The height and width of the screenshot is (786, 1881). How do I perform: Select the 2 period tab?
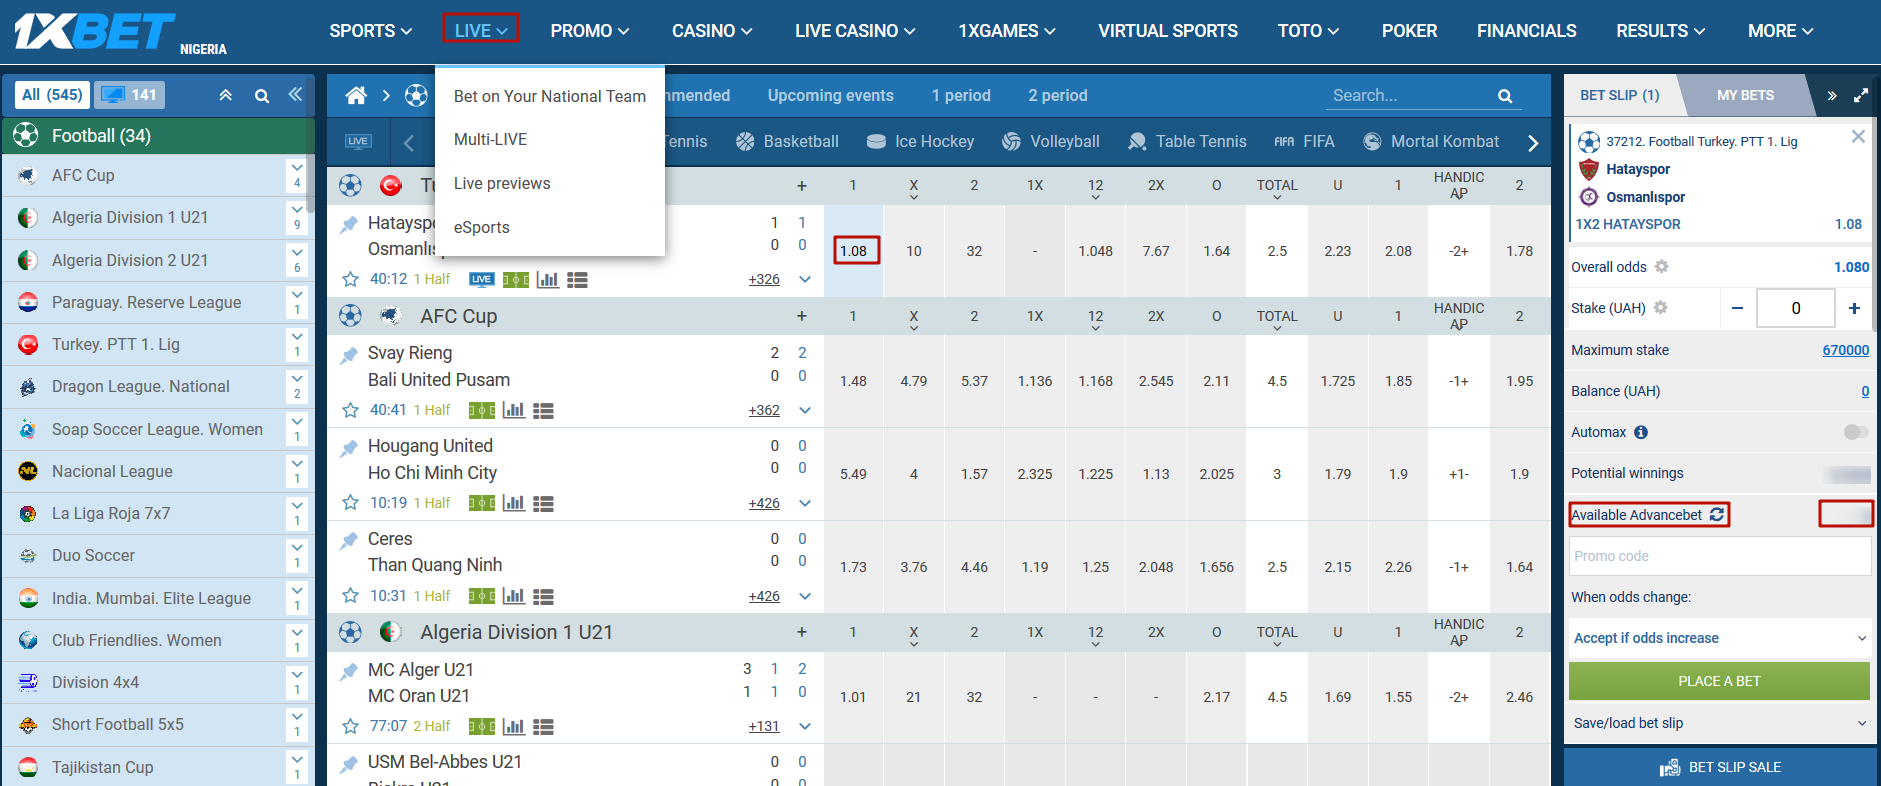click(x=1058, y=95)
